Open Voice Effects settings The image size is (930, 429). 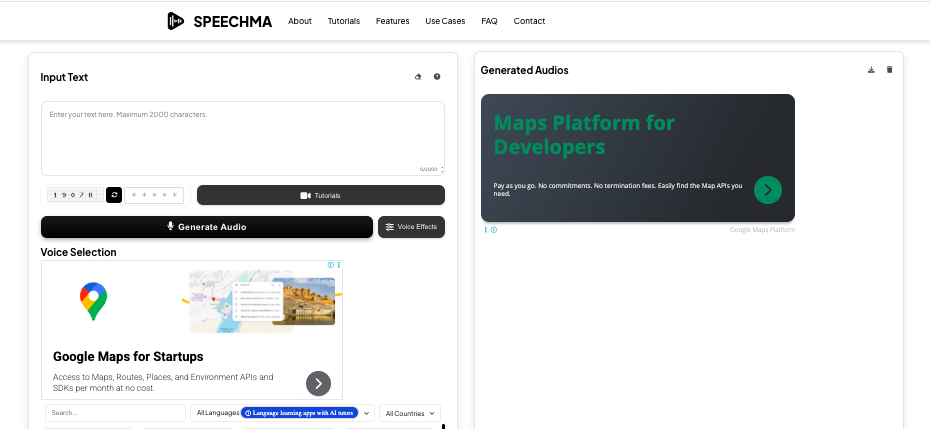411,227
